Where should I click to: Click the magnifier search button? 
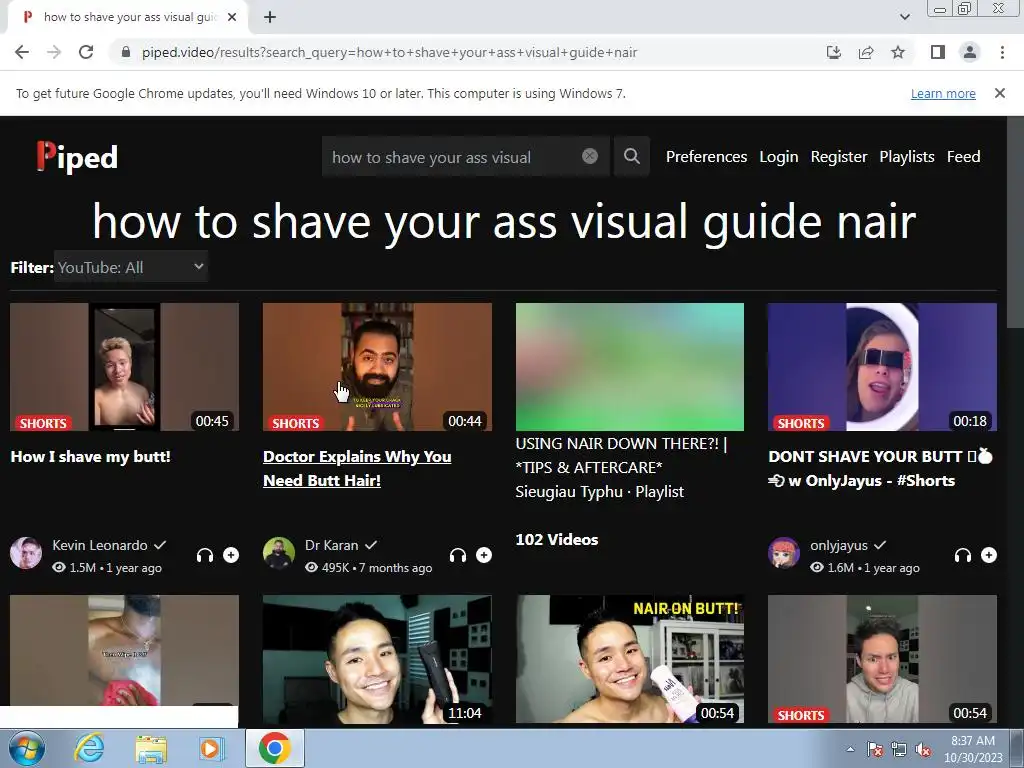[632, 156]
